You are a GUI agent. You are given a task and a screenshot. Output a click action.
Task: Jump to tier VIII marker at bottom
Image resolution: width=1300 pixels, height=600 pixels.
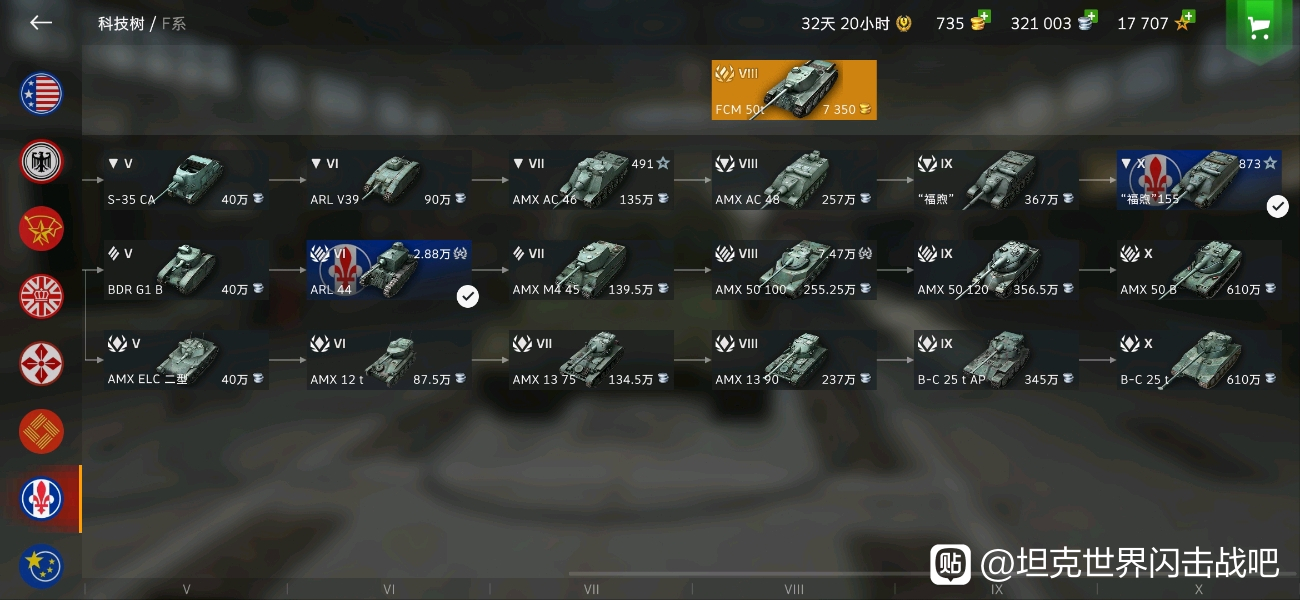pos(794,590)
